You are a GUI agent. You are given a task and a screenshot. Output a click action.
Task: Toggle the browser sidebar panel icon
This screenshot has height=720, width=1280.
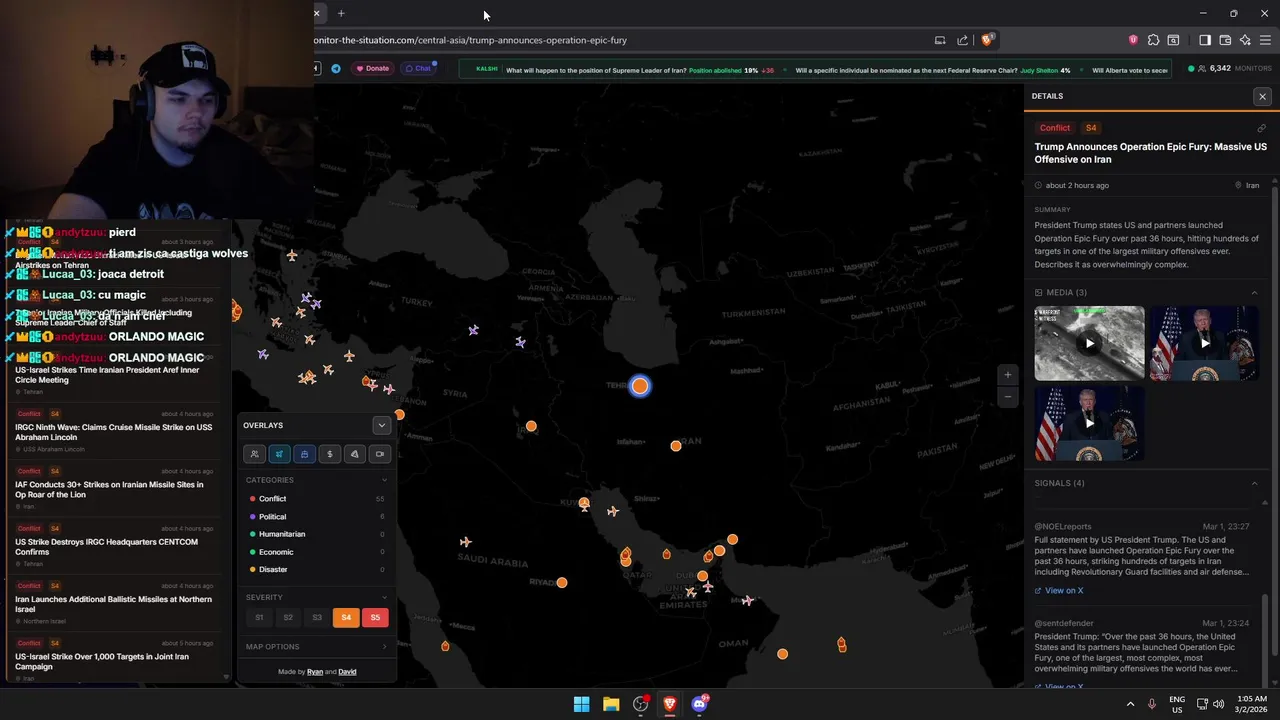pos(1205,40)
